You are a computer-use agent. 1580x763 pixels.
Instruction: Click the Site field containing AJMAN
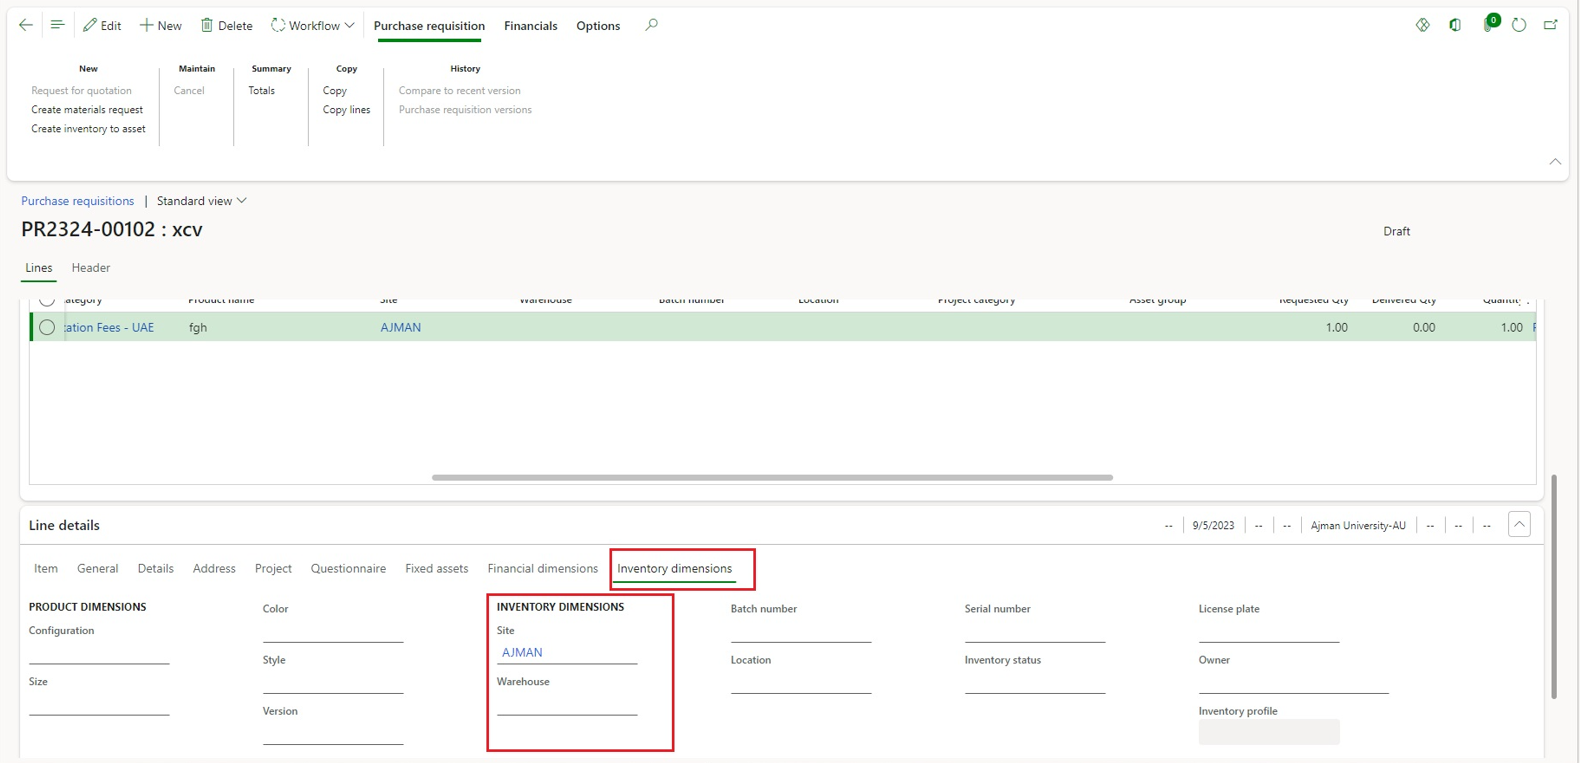click(567, 652)
